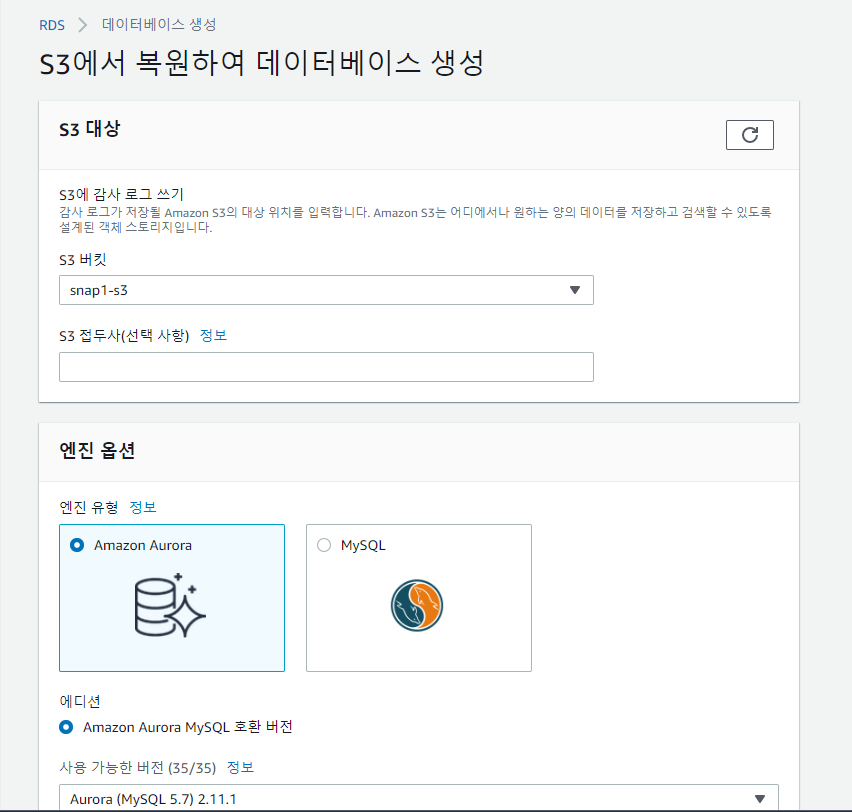Click the S3 버킷 field label
This screenshot has height=812, width=852.
tap(83, 260)
